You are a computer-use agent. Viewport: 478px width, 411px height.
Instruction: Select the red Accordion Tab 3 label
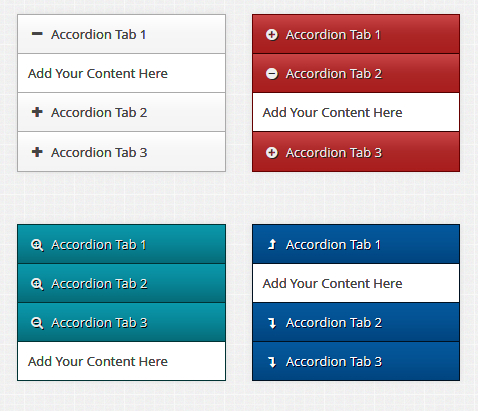[334, 152]
